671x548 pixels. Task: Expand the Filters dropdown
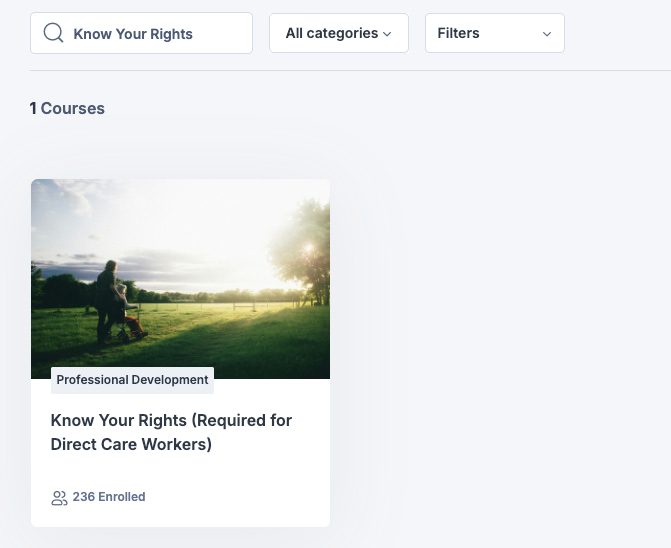click(x=495, y=33)
